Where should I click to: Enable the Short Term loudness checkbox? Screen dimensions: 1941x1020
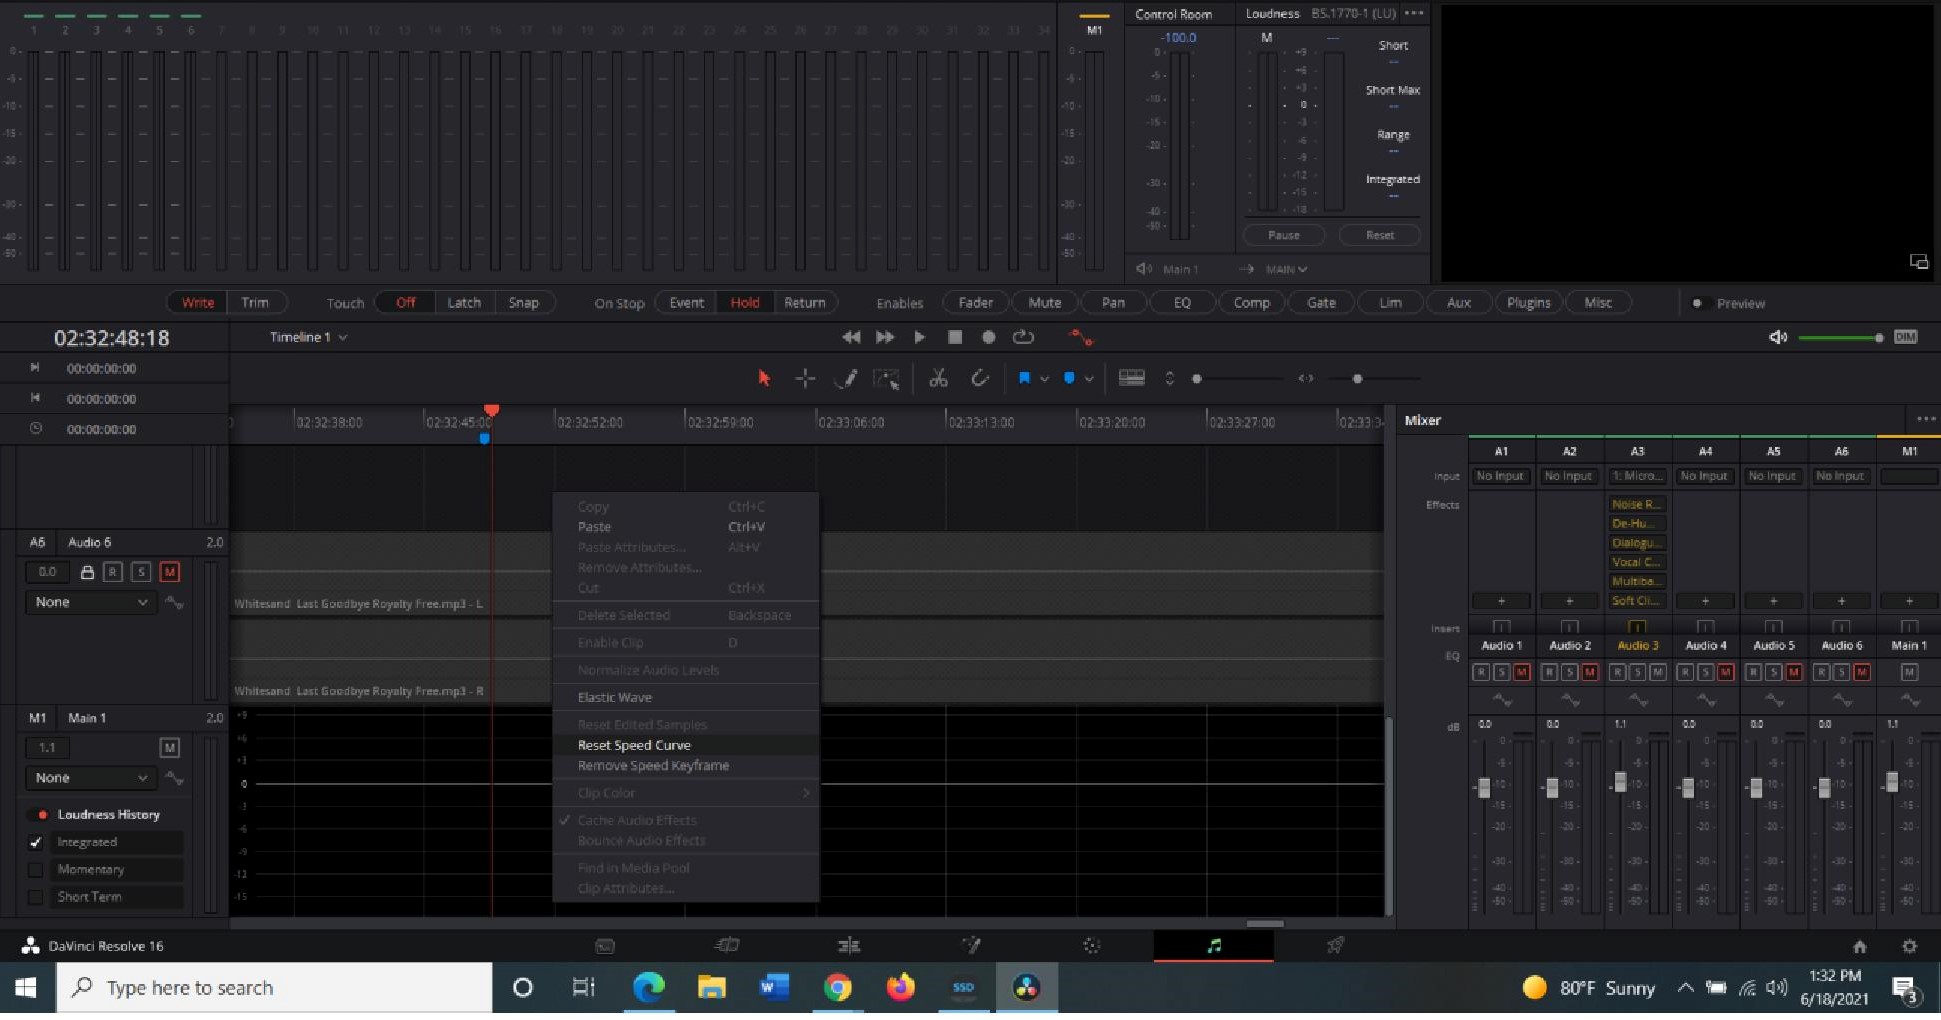pyautogui.click(x=35, y=897)
